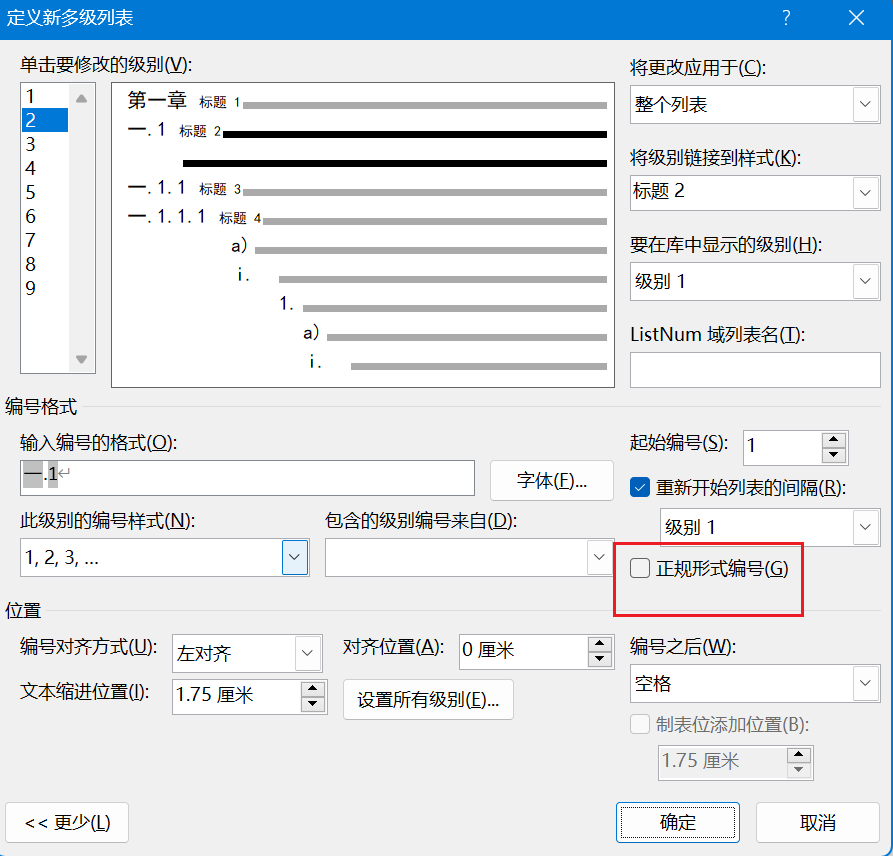Decrease 文本缩进位置 using the down spinner arrow

click(313, 704)
